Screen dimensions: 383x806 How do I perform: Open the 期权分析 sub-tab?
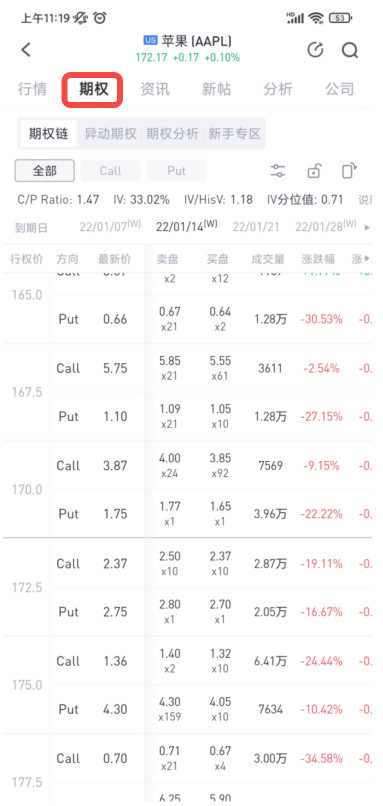(x=172, y=134)
